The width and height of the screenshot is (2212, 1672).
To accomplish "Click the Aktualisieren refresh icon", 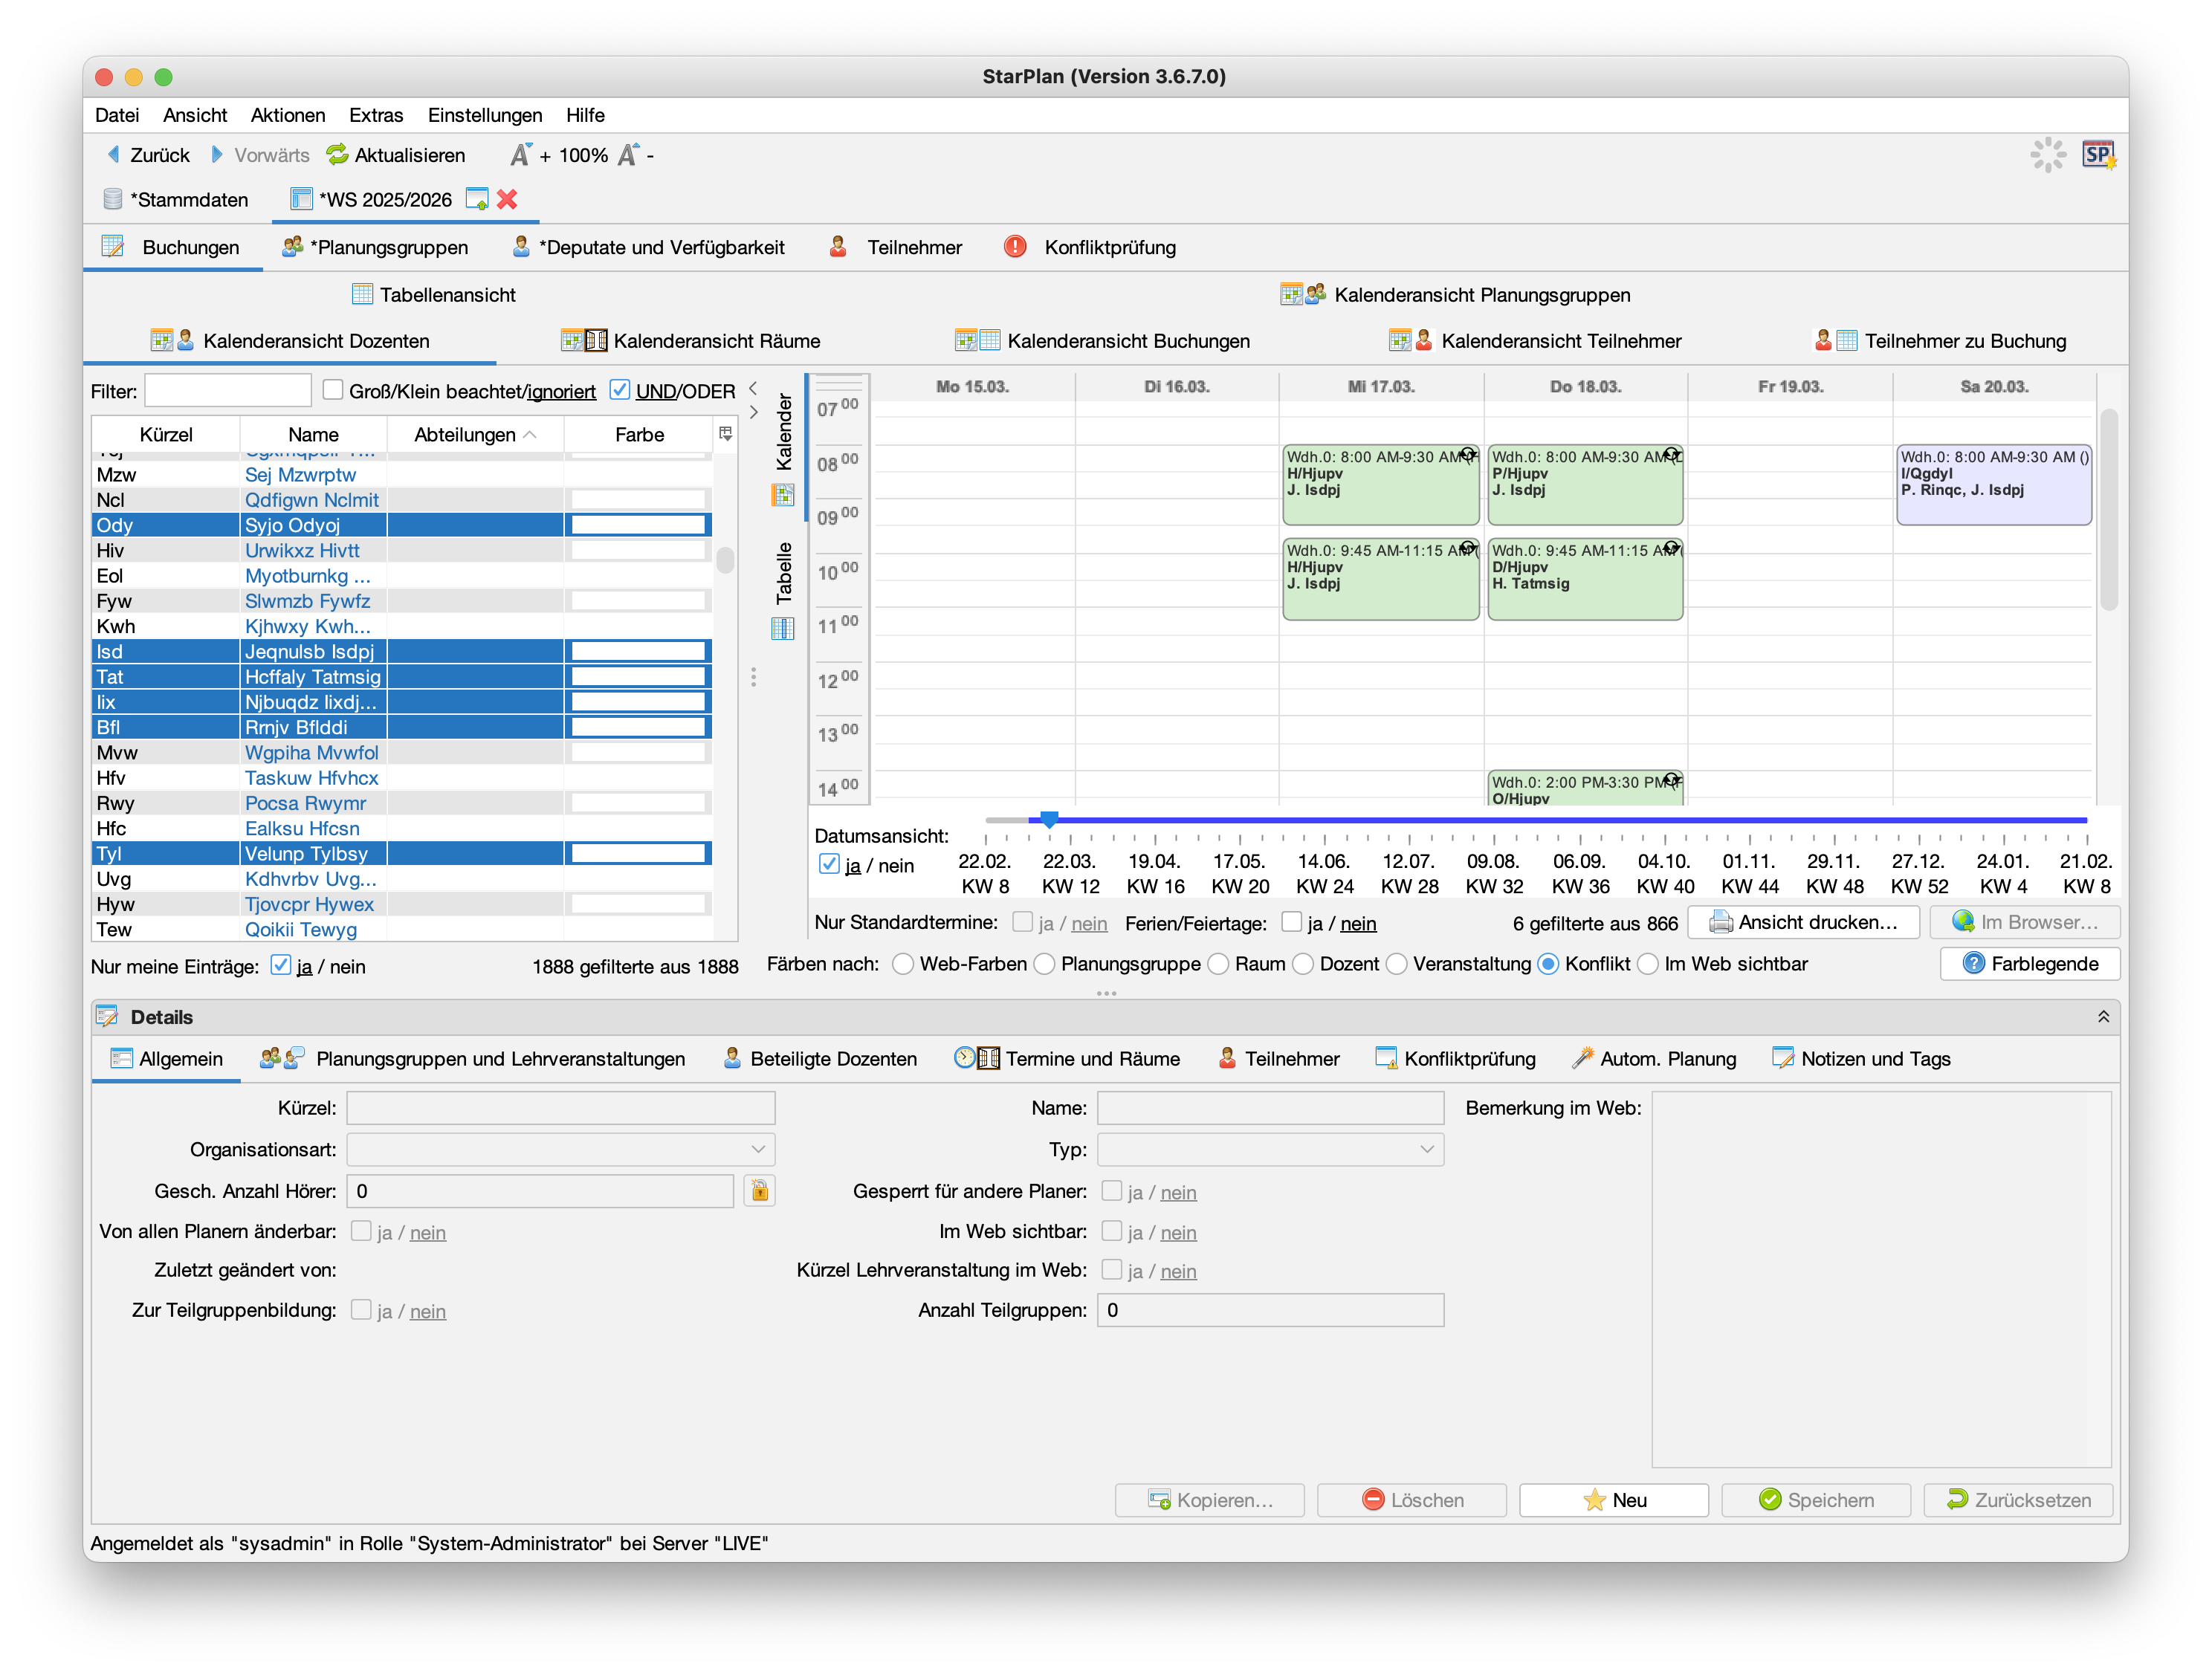I will click(x=337, y=154).
